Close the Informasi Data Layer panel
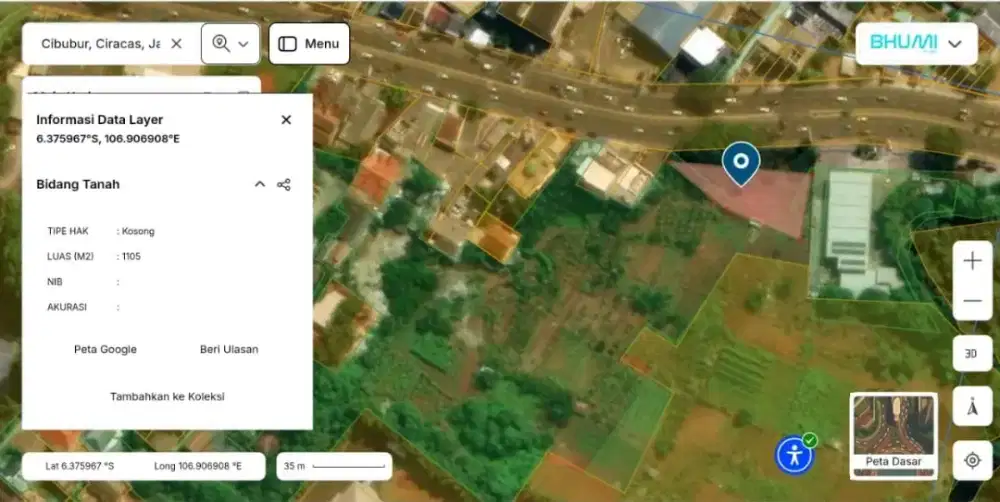The height and width of the screenshot is (502, 1000). point(286,120)
